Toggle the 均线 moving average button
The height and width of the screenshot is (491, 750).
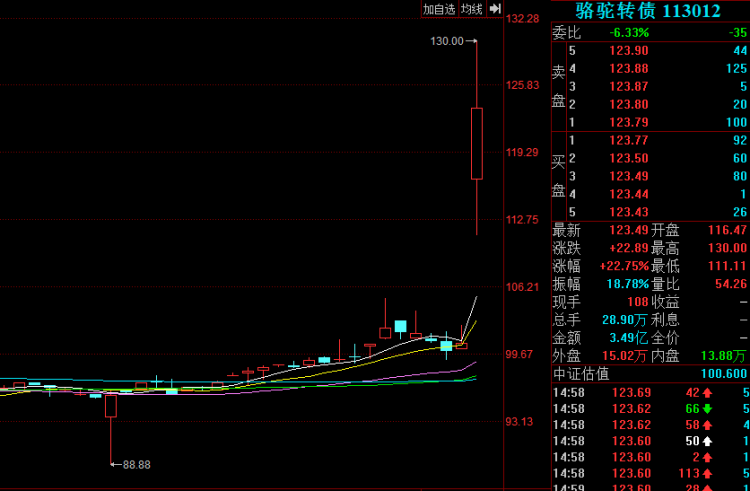[x=472, y=9]
